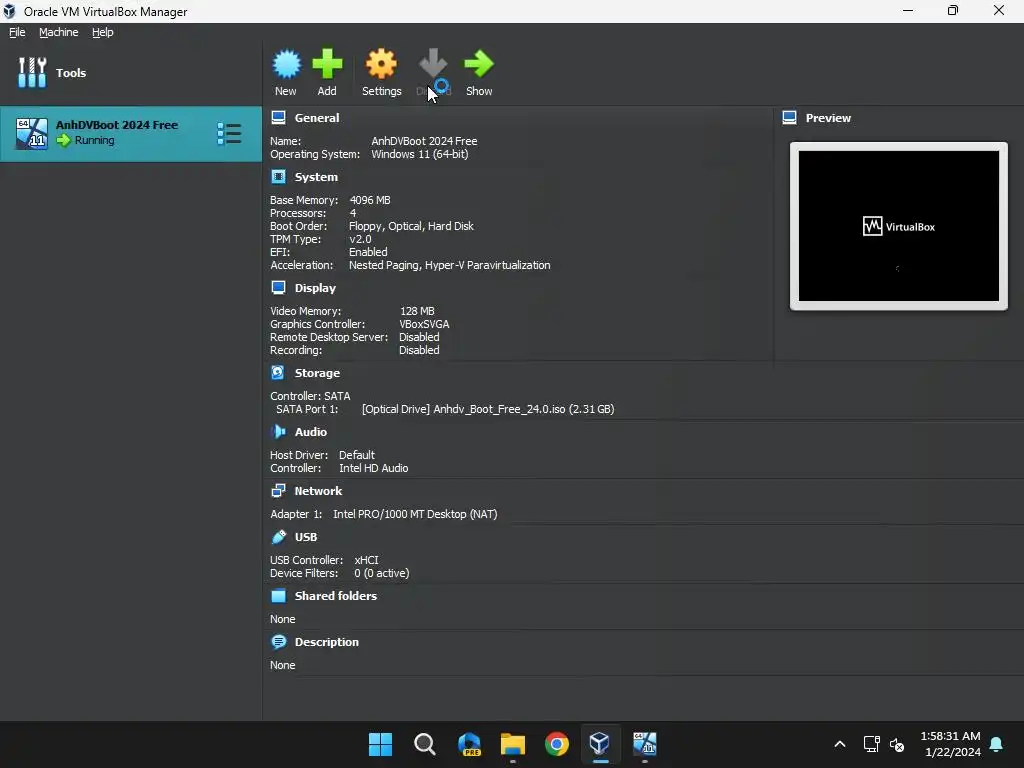Open the File menu
This screenshot has width=1024, height=768.
17,32
